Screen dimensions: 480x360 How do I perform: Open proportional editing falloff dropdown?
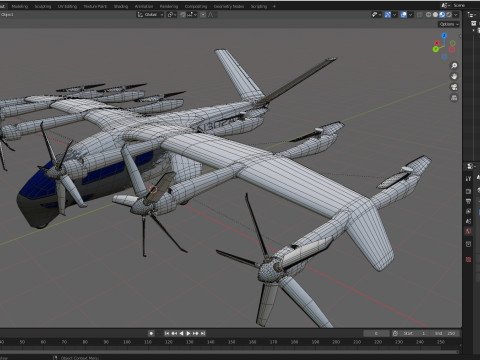coord(211,15)
